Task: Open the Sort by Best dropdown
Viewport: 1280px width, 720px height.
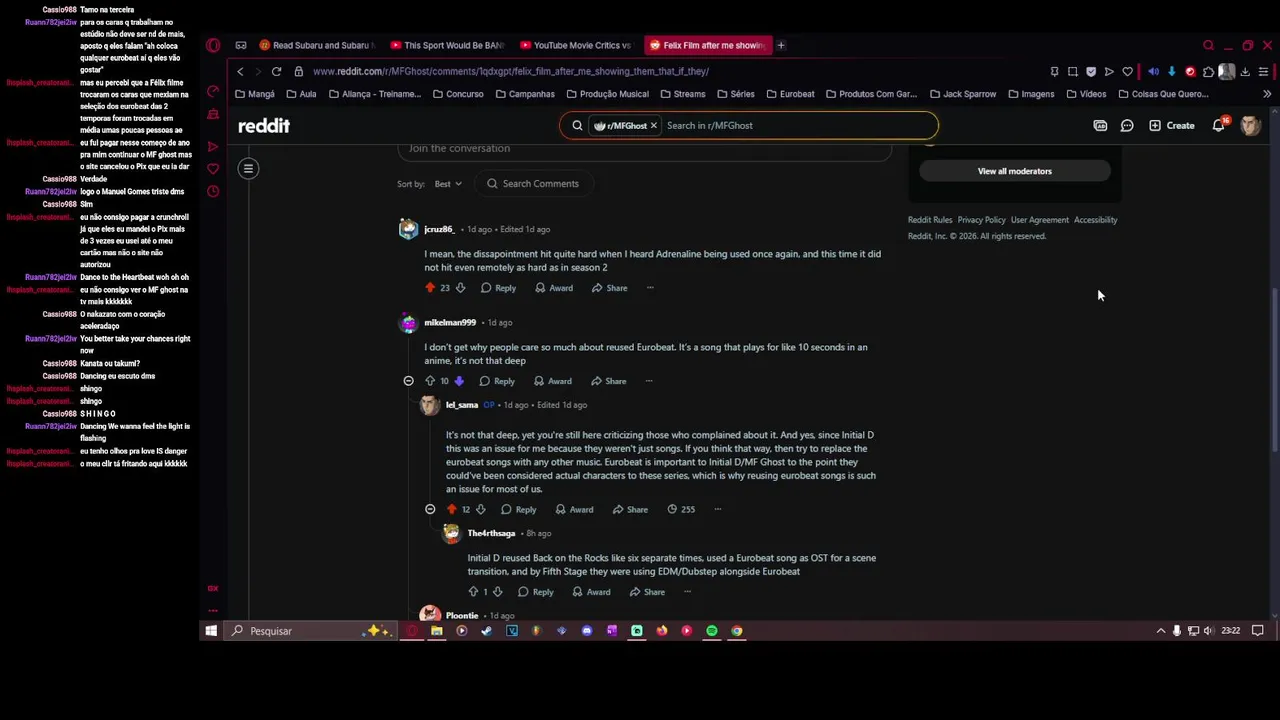Action: [448, 184]
